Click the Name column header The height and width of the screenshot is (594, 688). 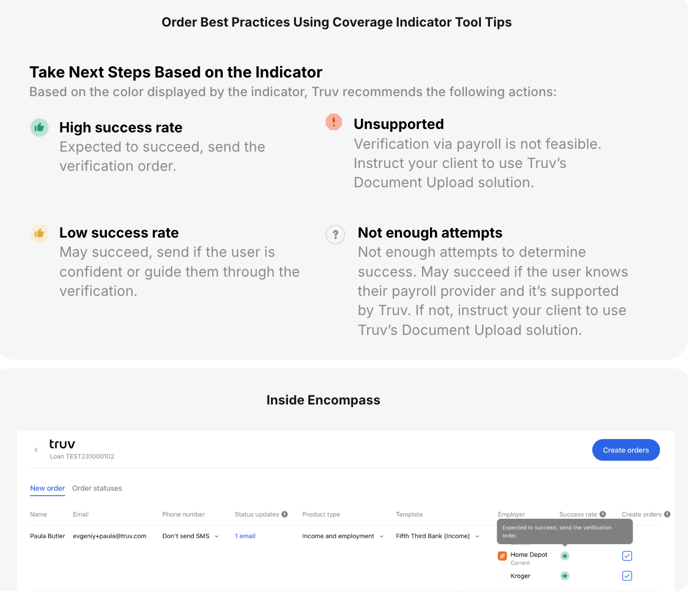[x=38, y=514]
